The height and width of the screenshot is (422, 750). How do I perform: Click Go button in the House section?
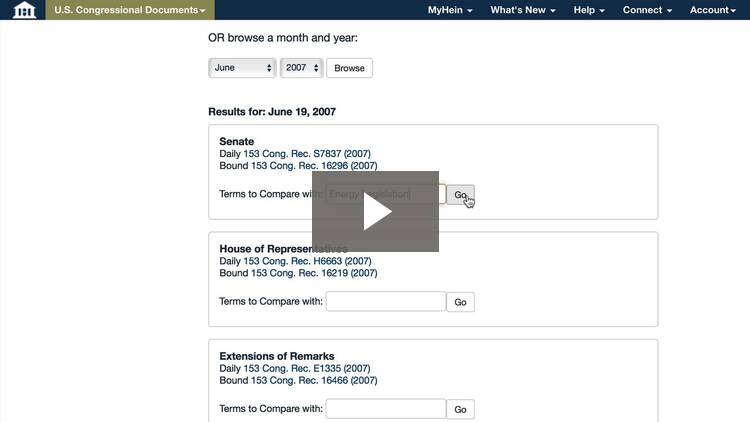coord(460,302)
